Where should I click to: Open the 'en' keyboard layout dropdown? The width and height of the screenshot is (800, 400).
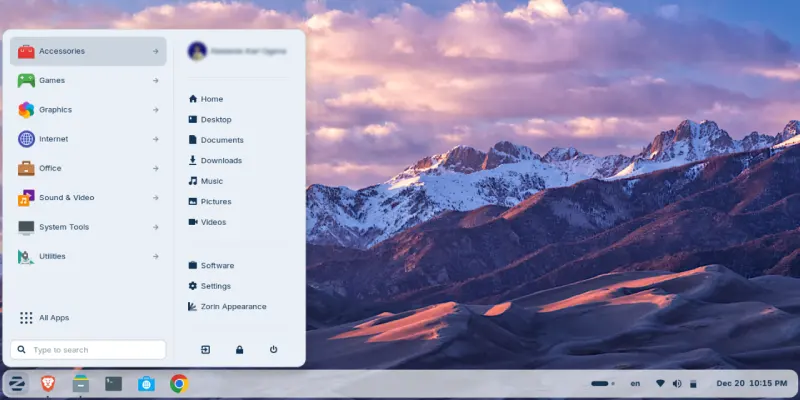[635, 383]
